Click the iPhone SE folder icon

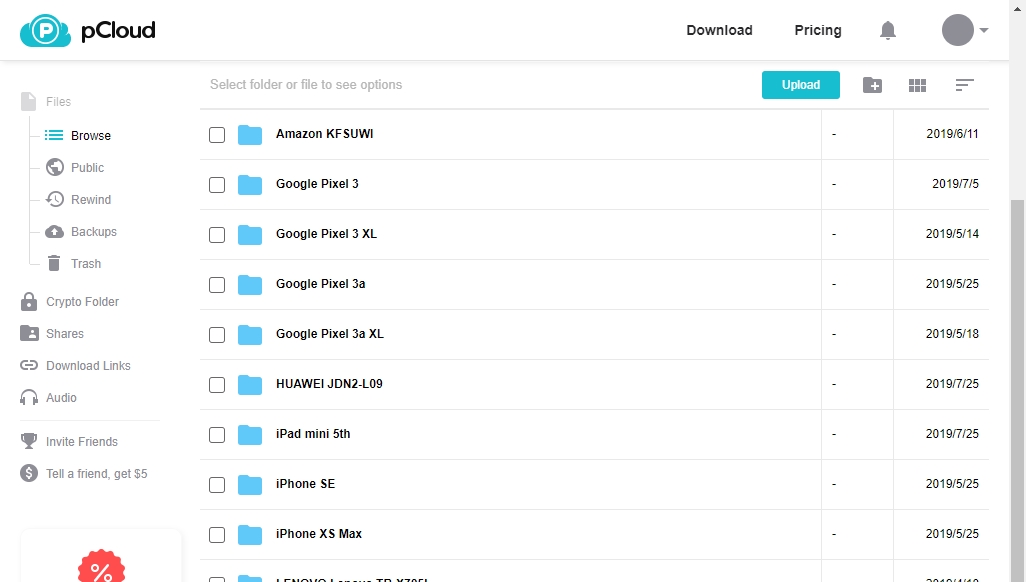pyautogui.click(x=250, y=484)
